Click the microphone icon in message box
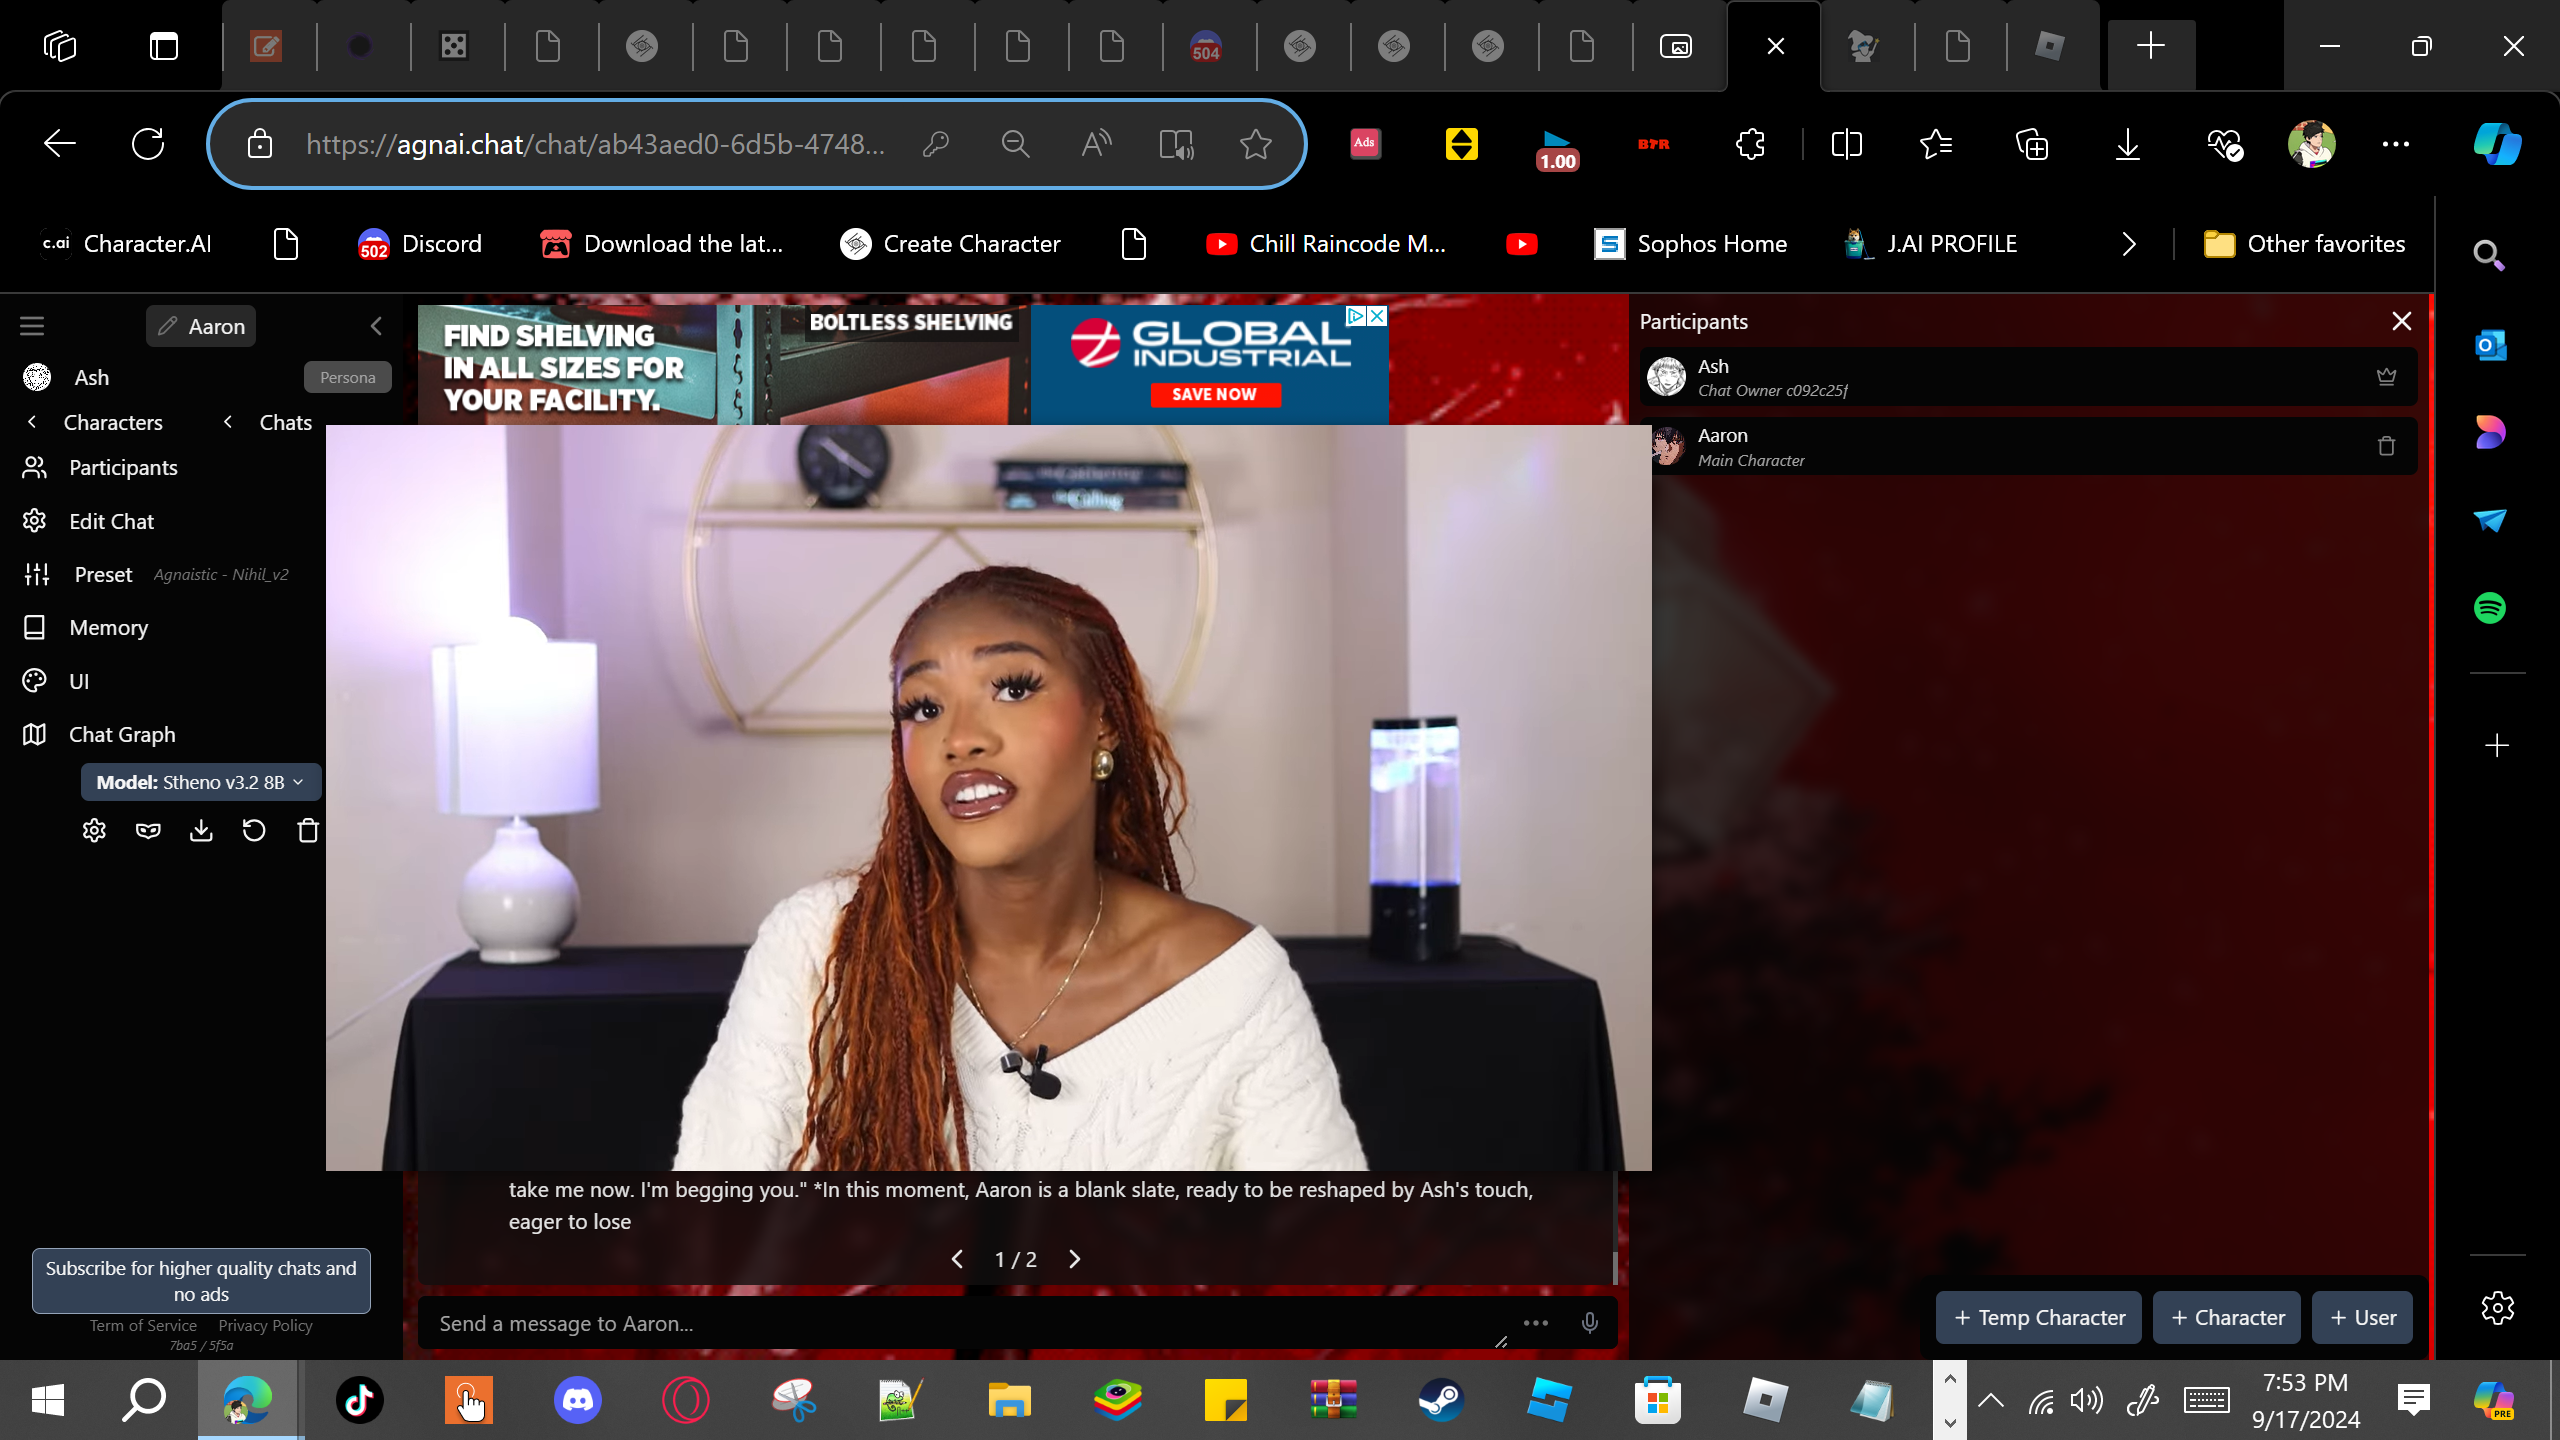 pyautogui.click(x=1589, y=1323)
